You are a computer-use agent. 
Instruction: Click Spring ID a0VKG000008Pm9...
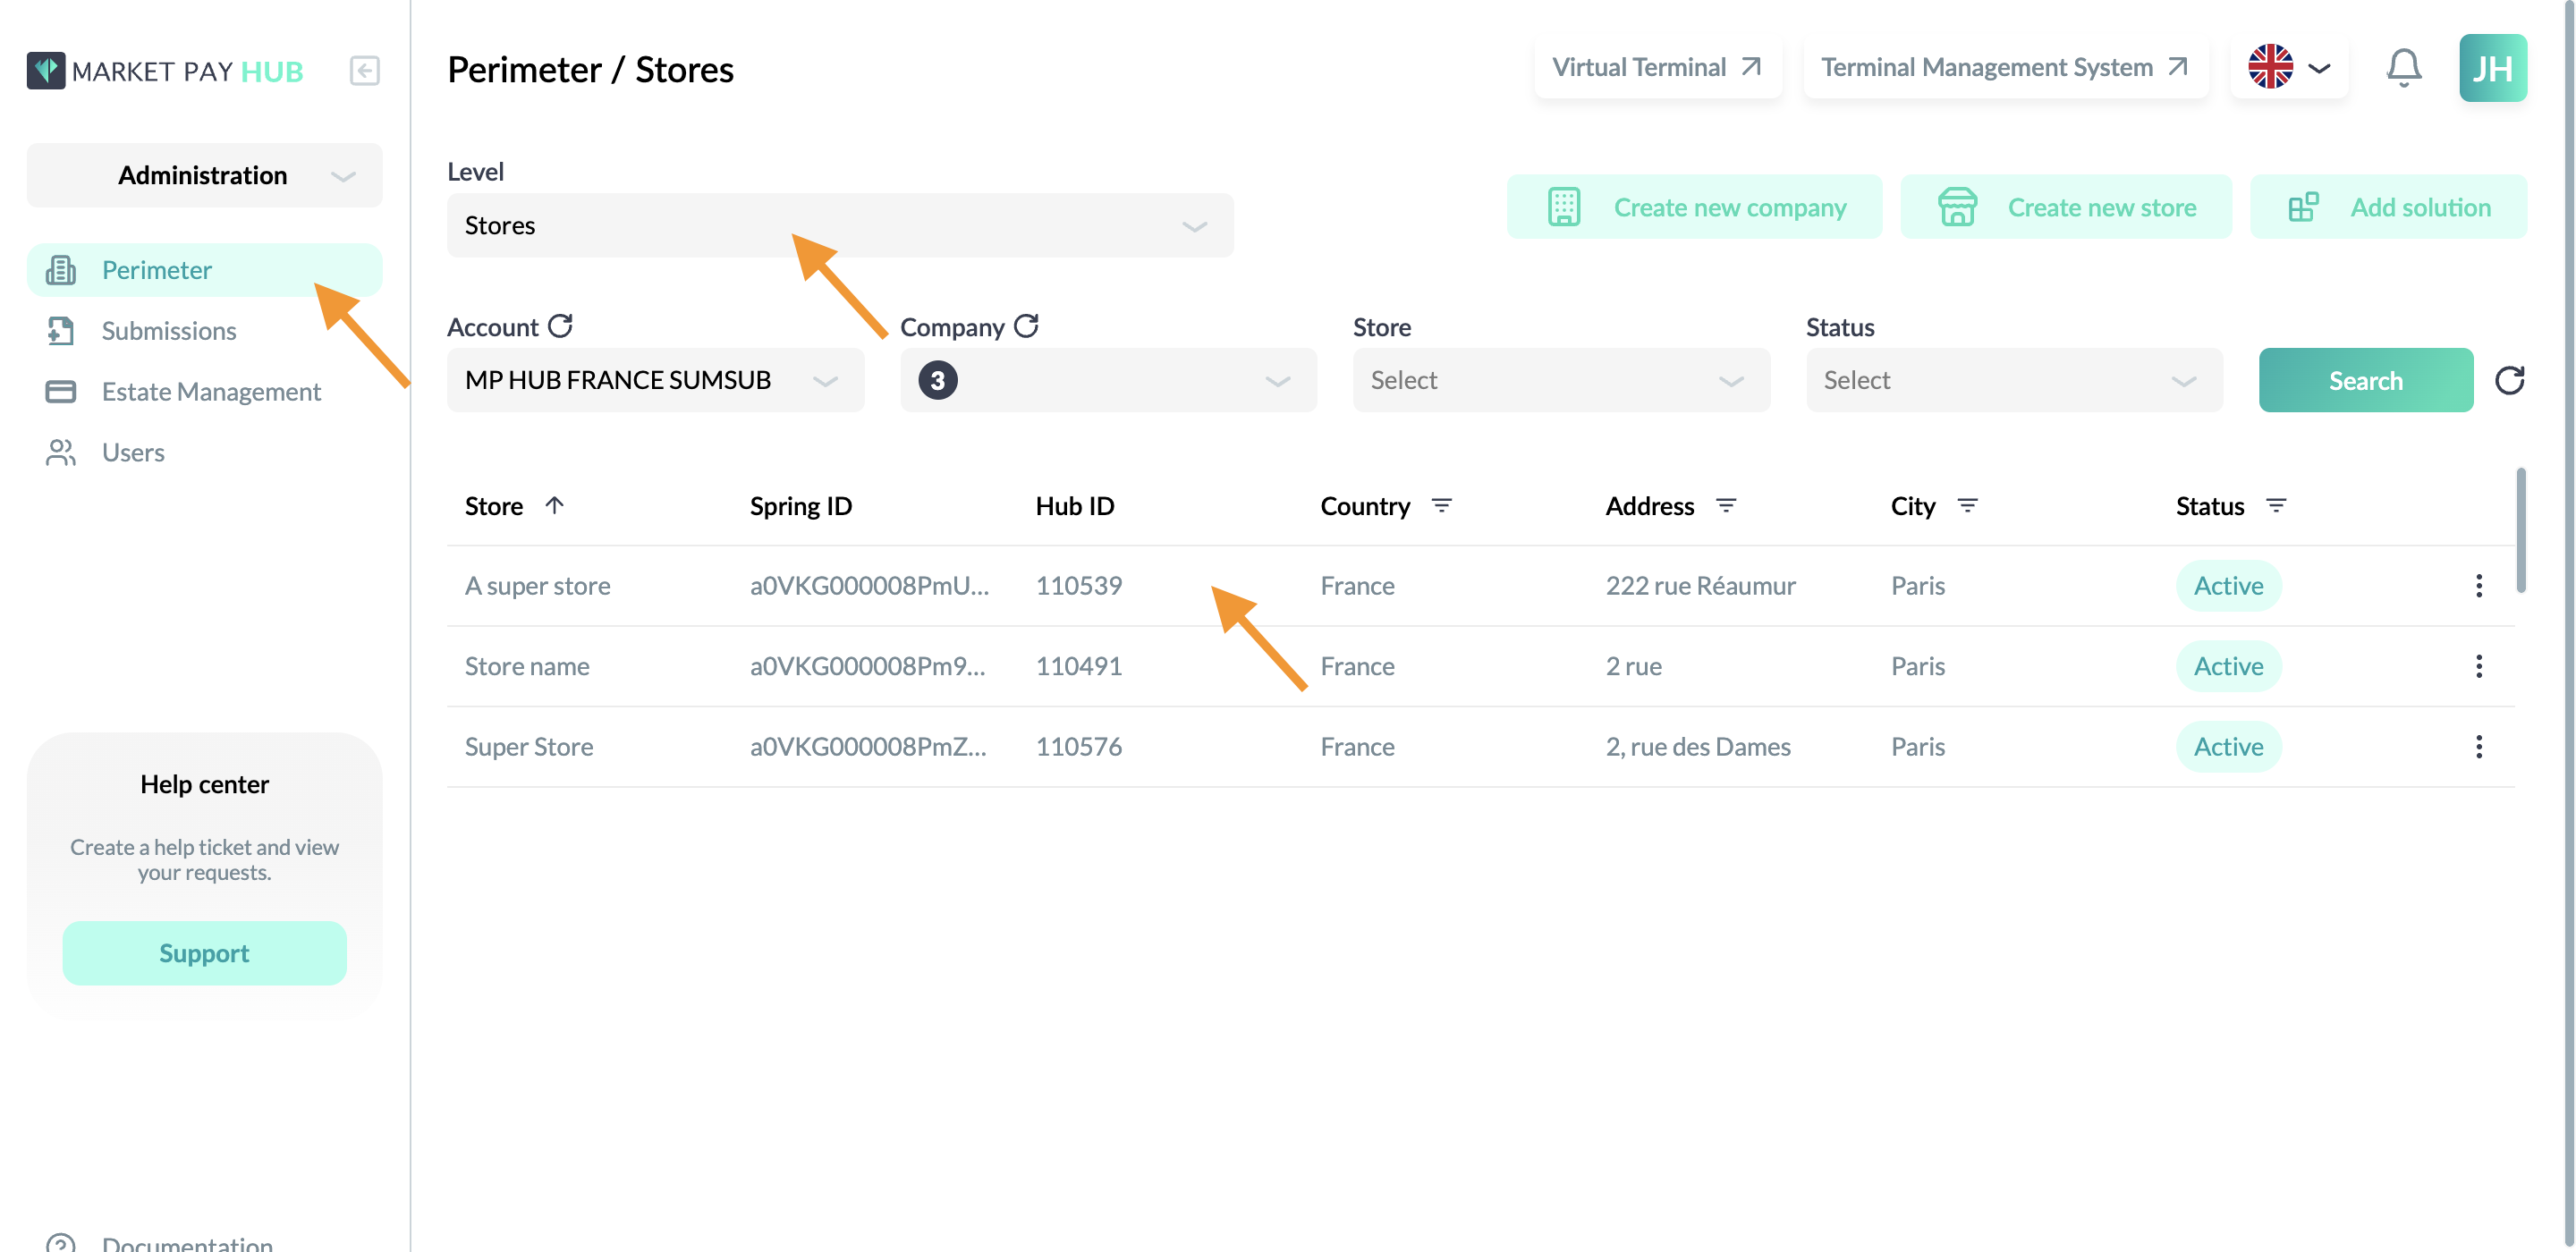coord(867,666)
